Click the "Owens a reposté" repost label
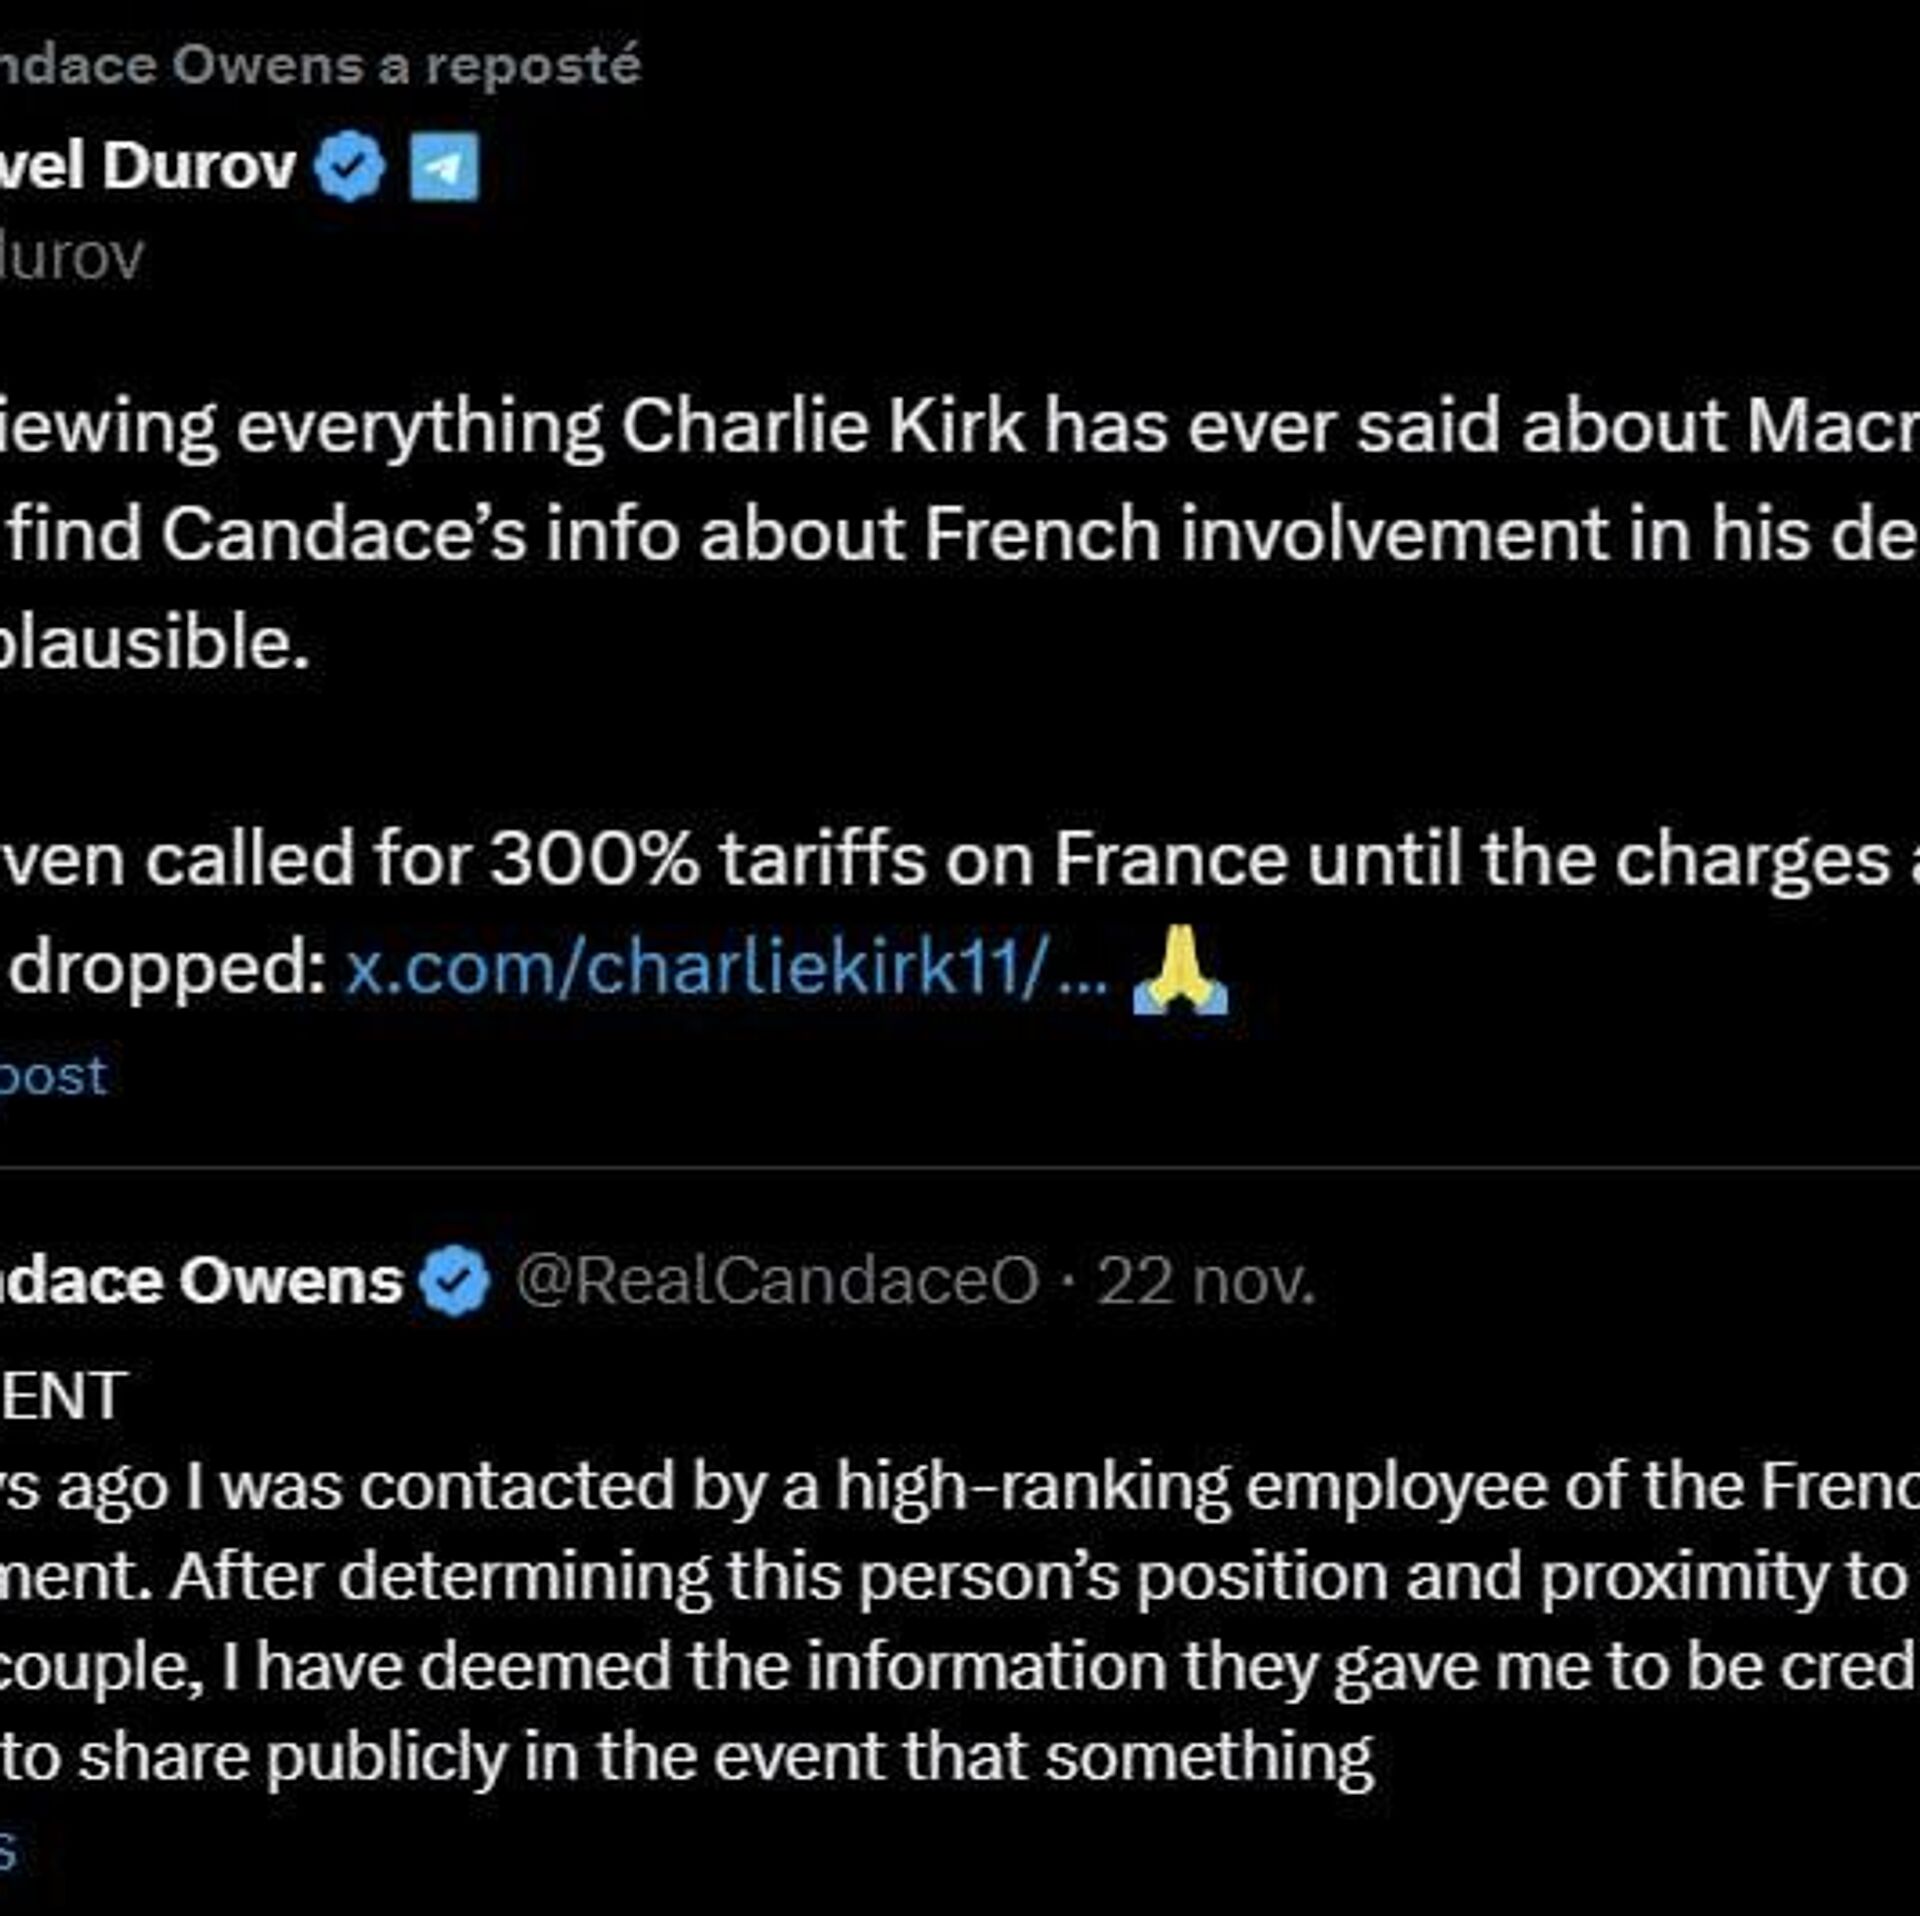The height and width of the screenshot is (1916, 1920). click(x=320, y=66)
